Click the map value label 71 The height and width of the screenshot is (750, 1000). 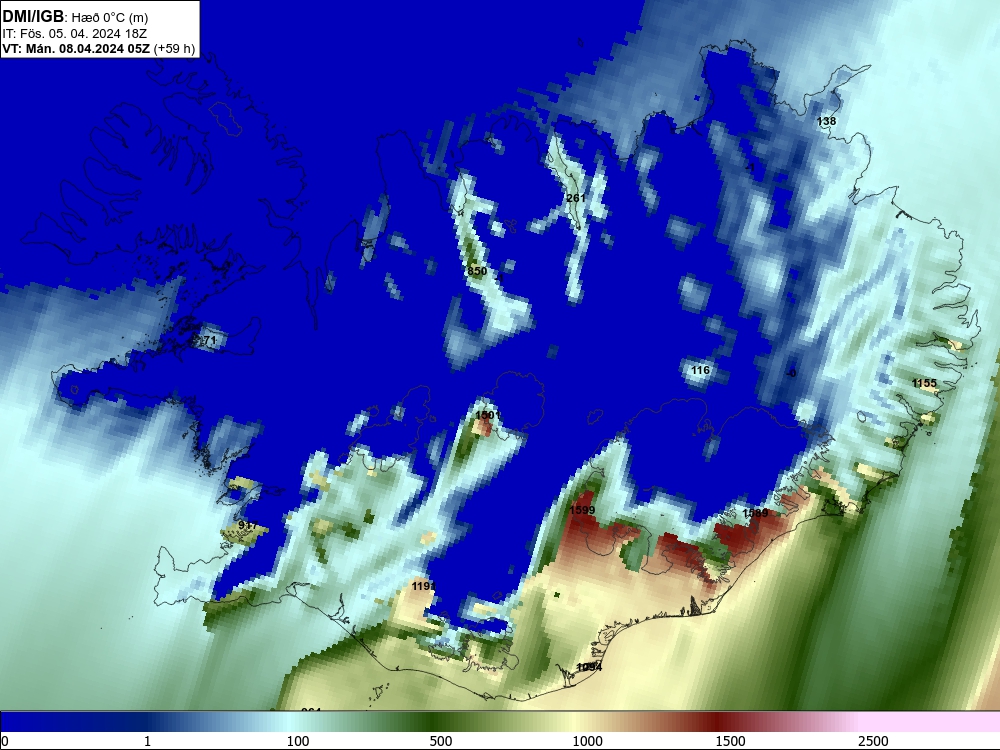pyautogui.click(x=210, y=341)
